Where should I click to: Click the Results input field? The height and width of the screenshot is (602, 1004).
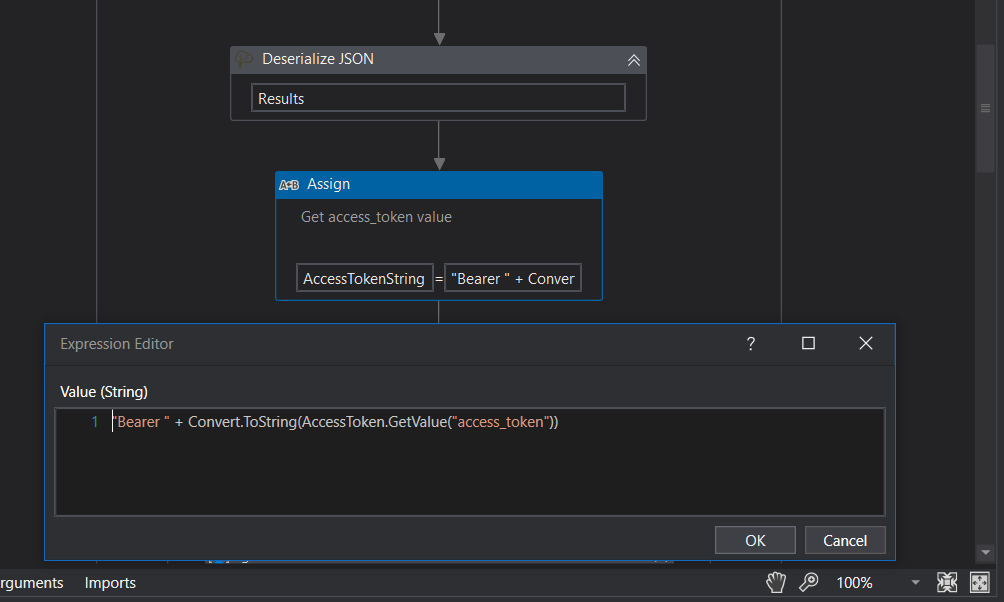click(438, 98)
